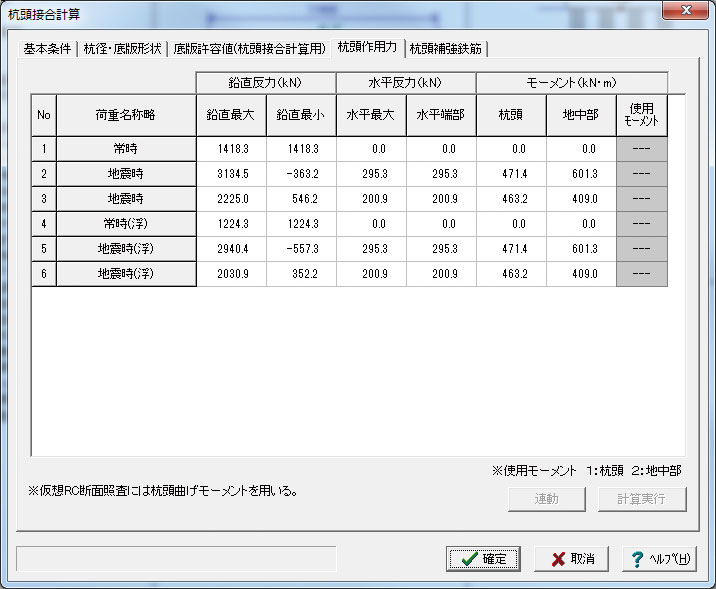Select row 1 常時 load name cell
The height and width of the screenshot is (589, 716).
(x=126, y=149)
